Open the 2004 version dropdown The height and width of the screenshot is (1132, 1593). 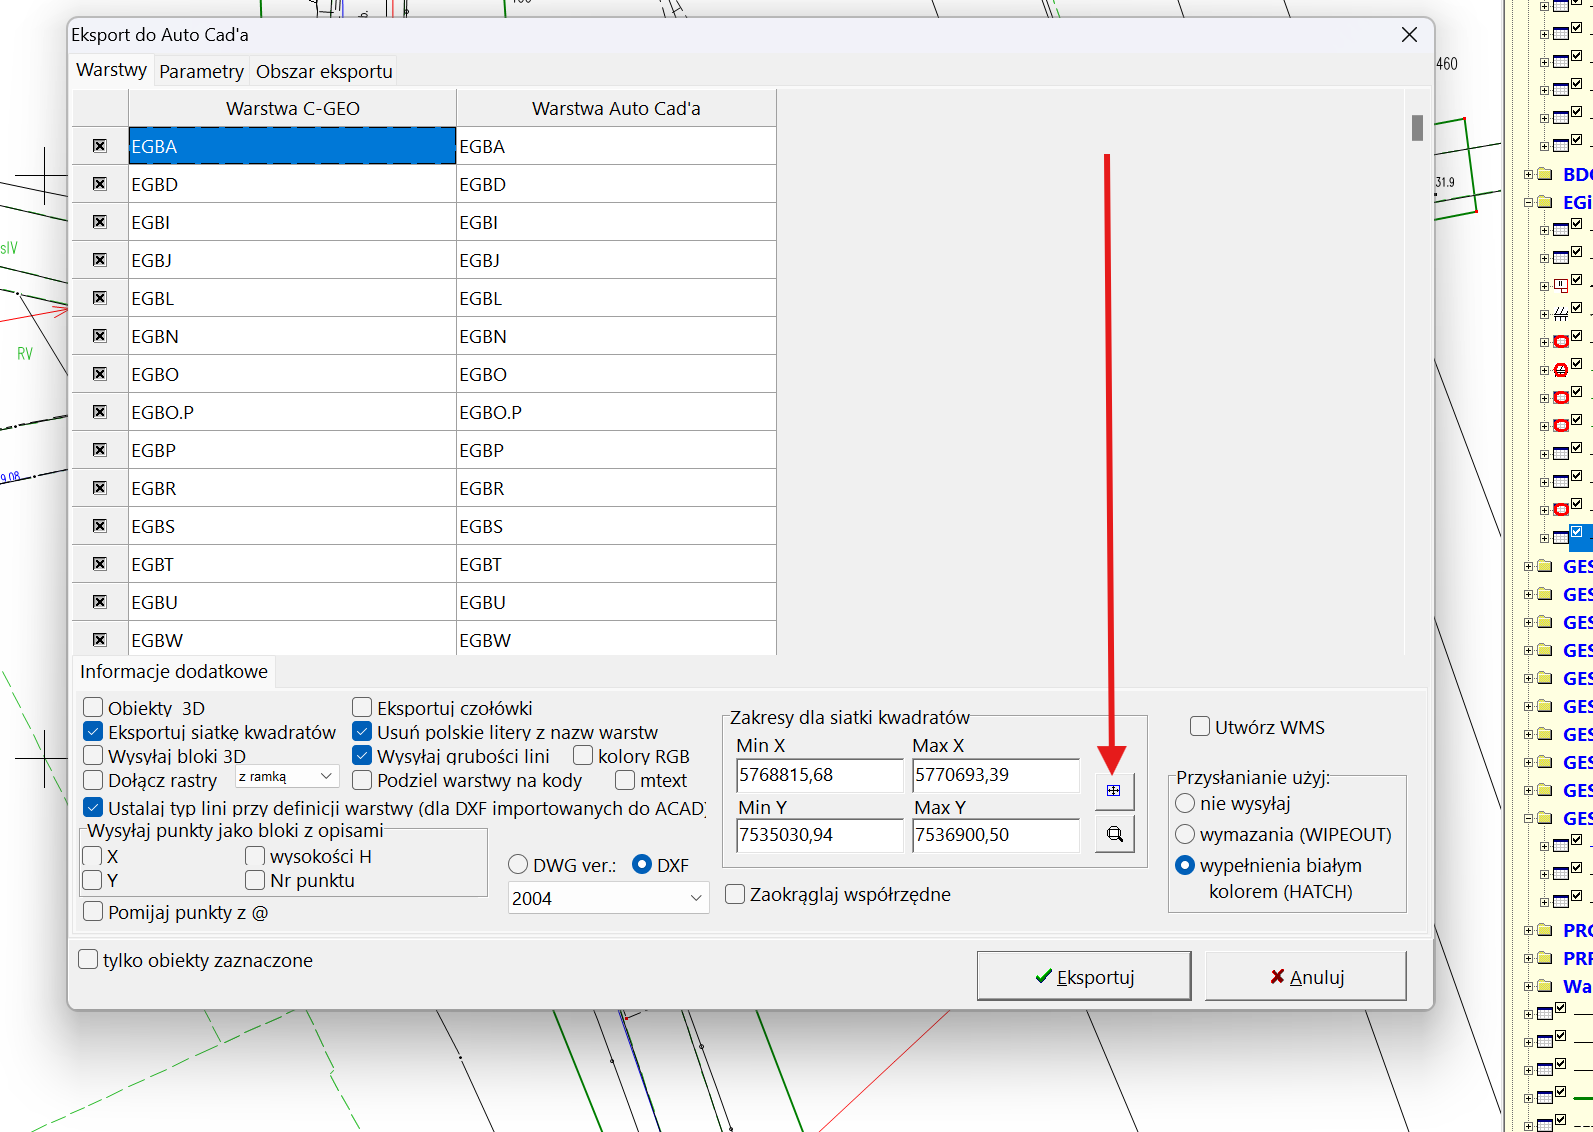(x=608, y=898)
